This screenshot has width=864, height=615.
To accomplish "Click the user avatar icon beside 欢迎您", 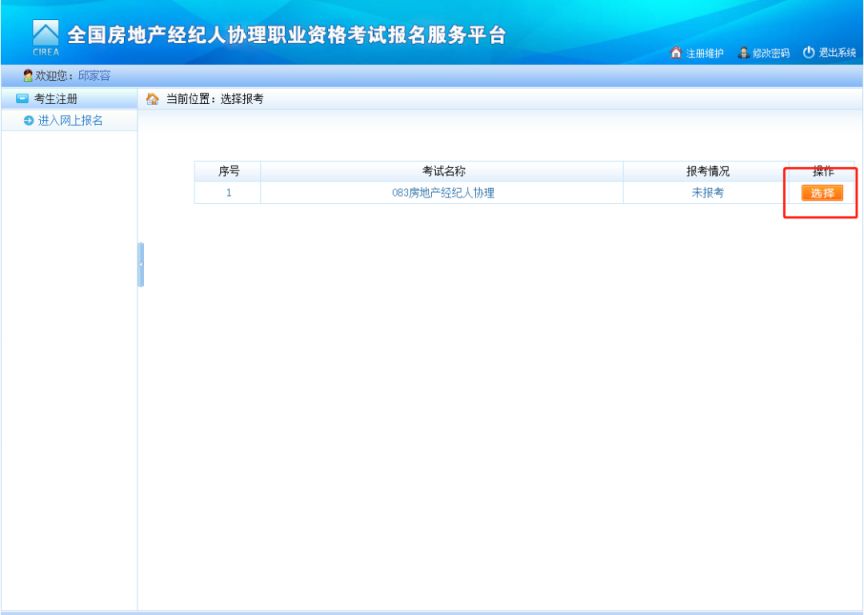I will (x=28, y=75).
